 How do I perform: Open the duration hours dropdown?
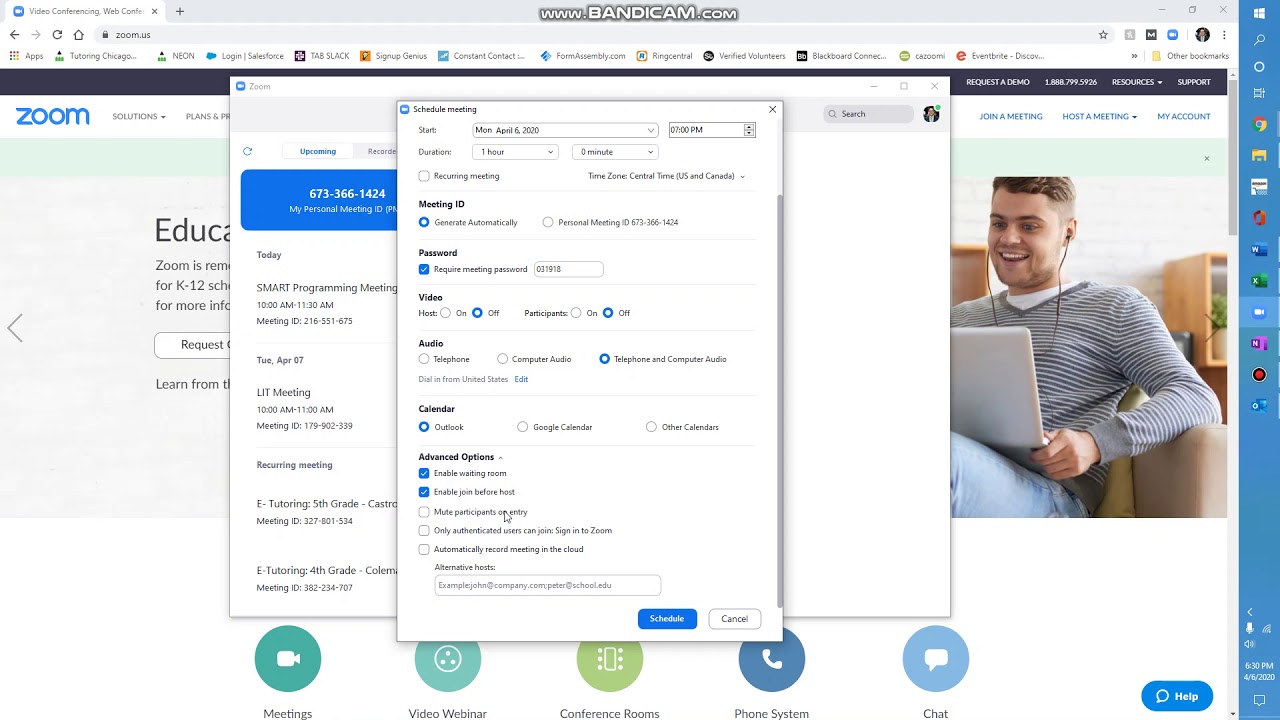pos(515,152)
